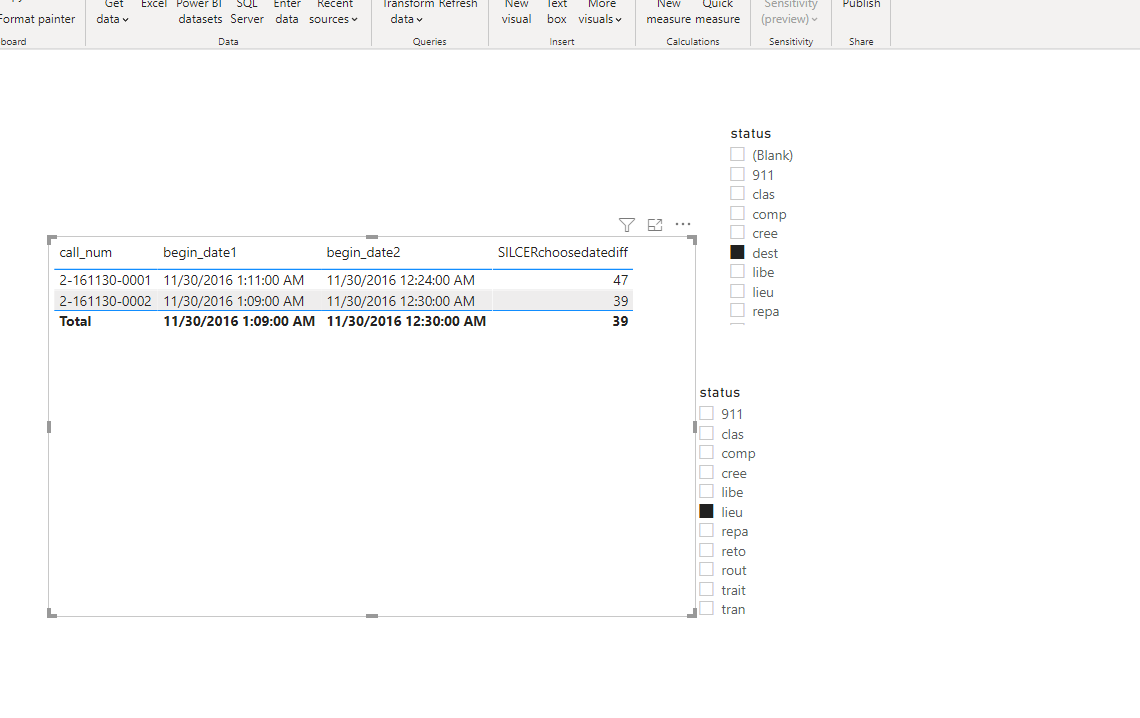Open the table visual's filter icon
1140x718 pixels.
pyautogui.click(x=627, y=225)
